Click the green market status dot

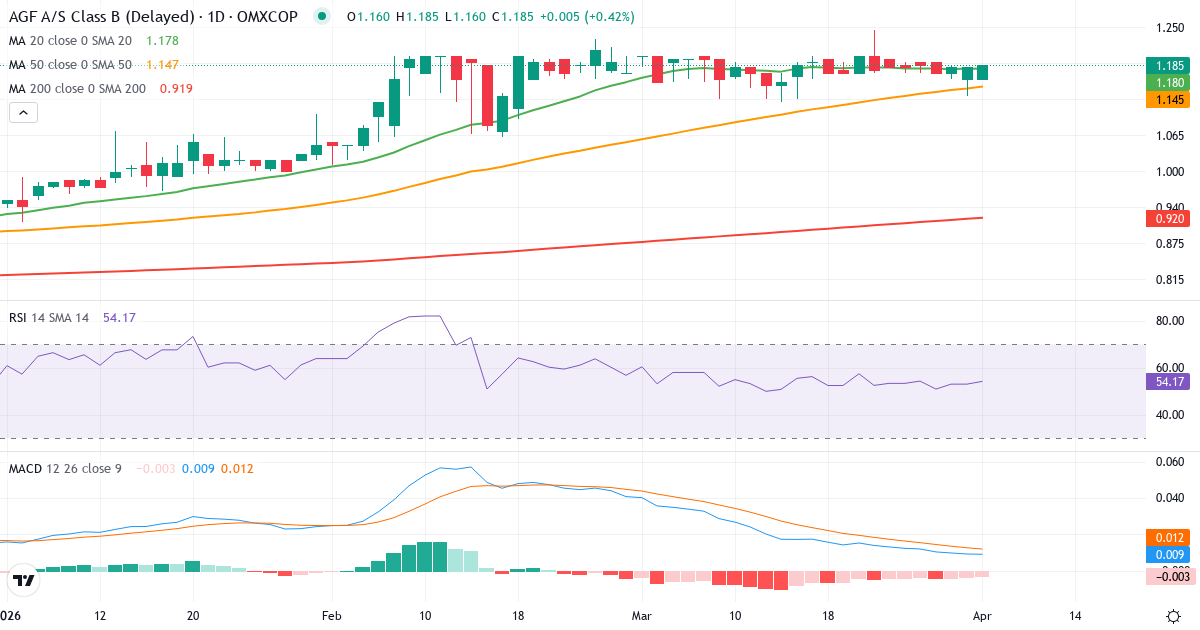318,16
